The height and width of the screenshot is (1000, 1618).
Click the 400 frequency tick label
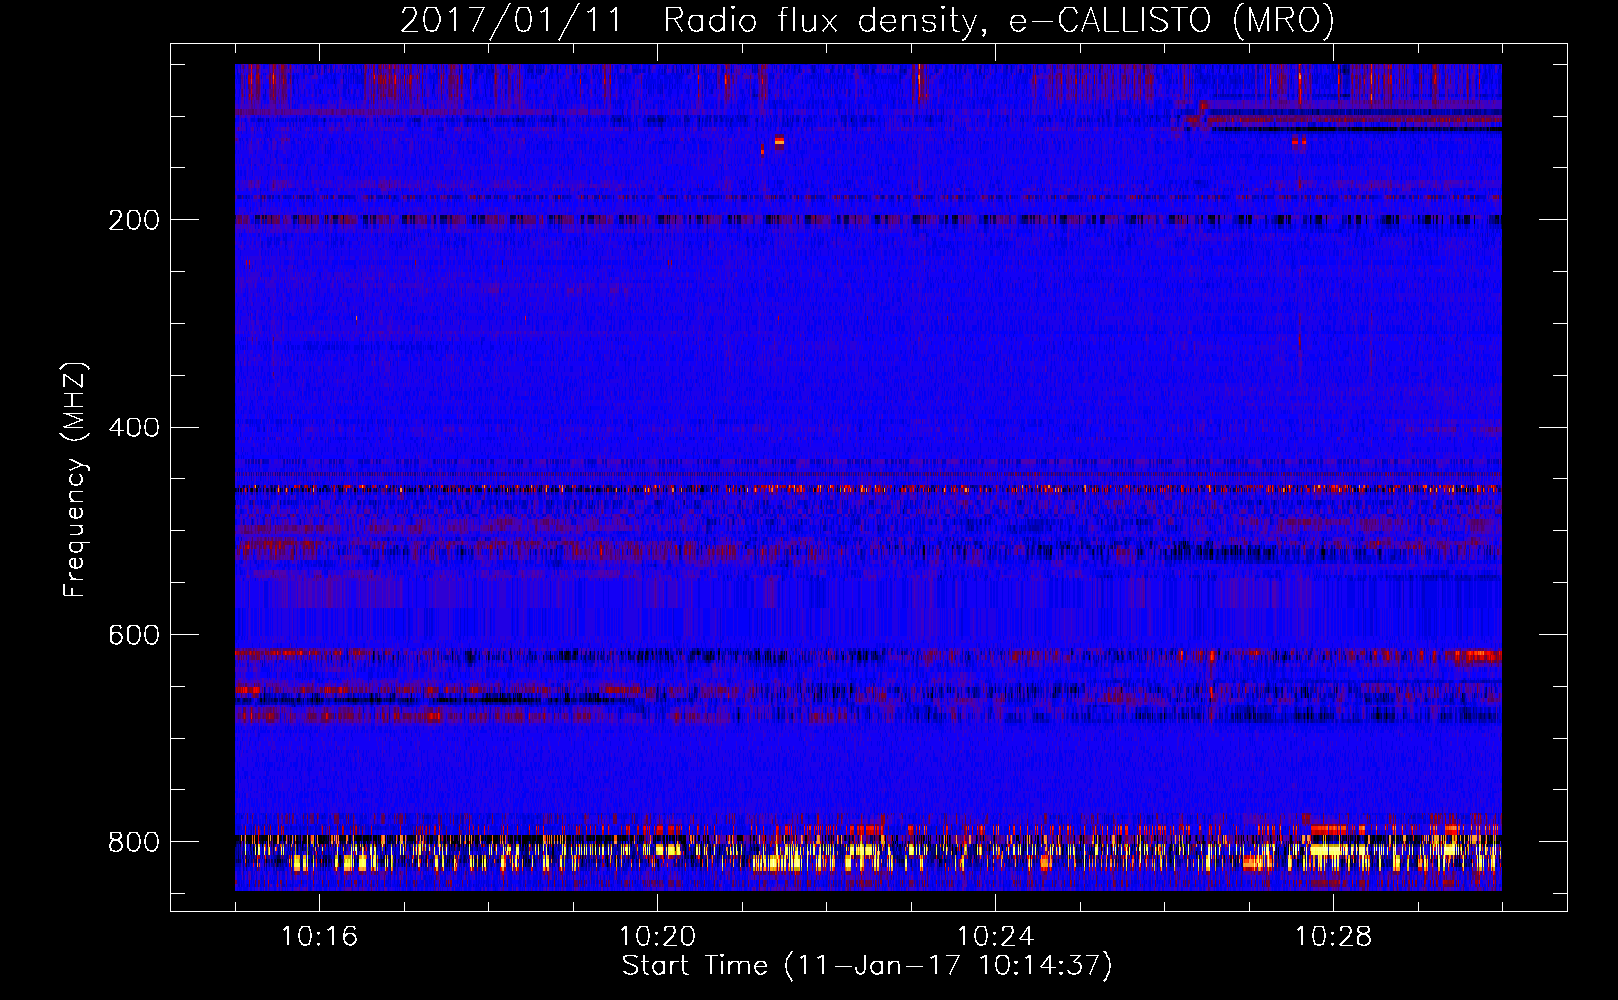pyautogui.click(x=134, y=428)
